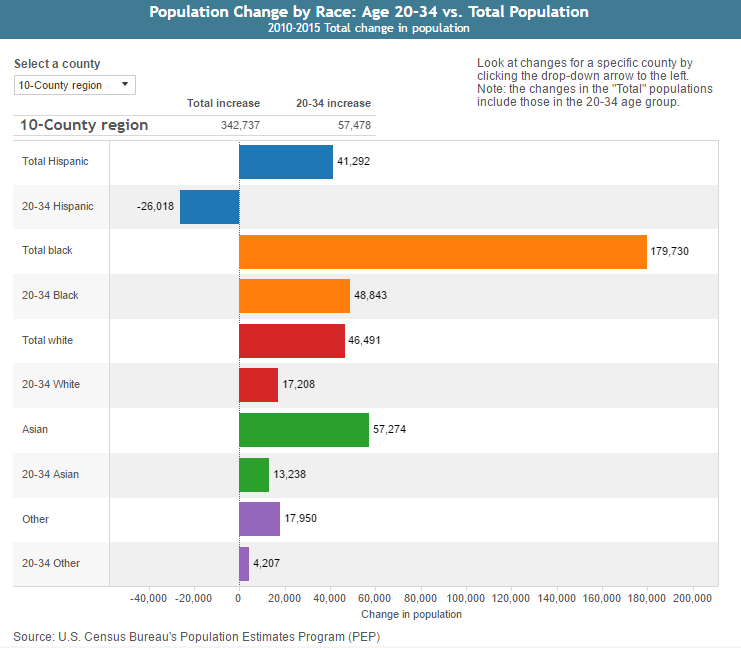Click the 179,730 value label
The image size is (741, 648).
670,251
